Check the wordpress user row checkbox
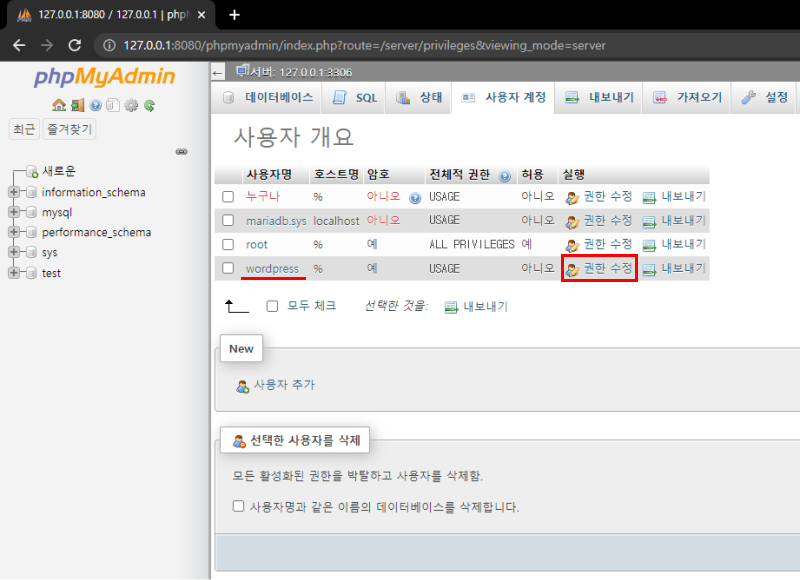The width and height of the screenshot is (800, 580). [x=228, y=268]
